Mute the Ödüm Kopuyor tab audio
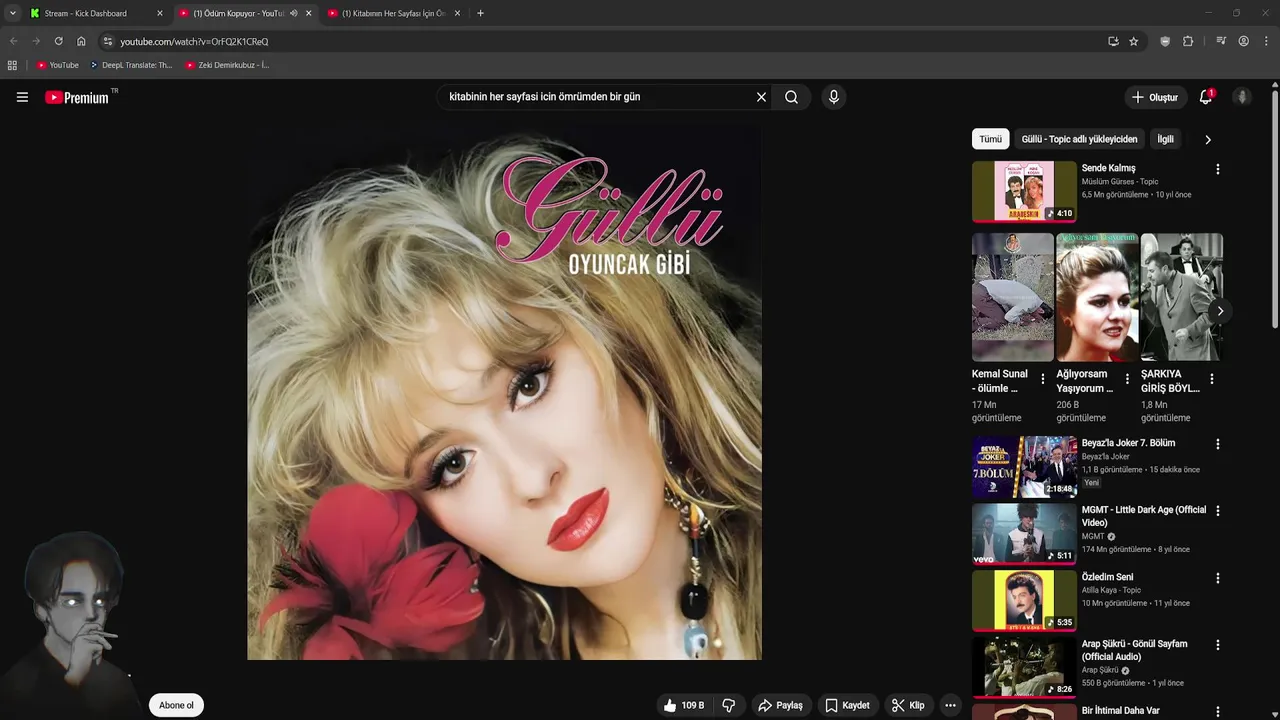Screen dimensions: 1280x720 point(293,13)
